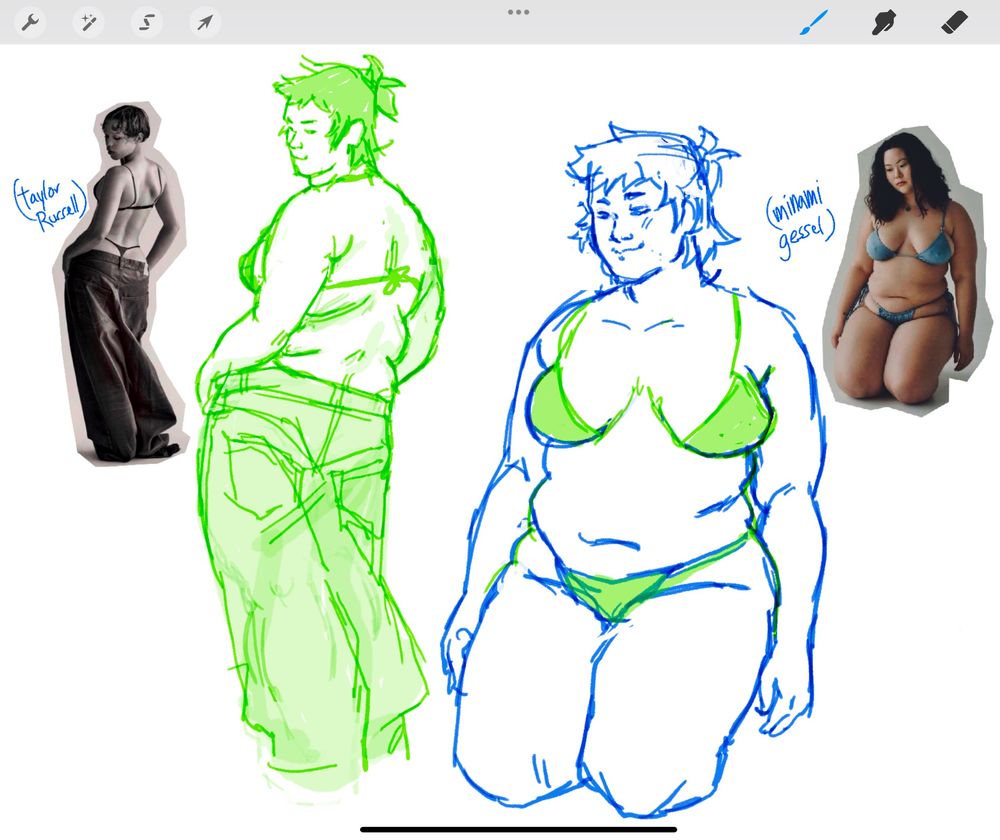The image size is (1000, 840).
Task: Tap the green standing sketch figure
Action: [x=320, y=400]
